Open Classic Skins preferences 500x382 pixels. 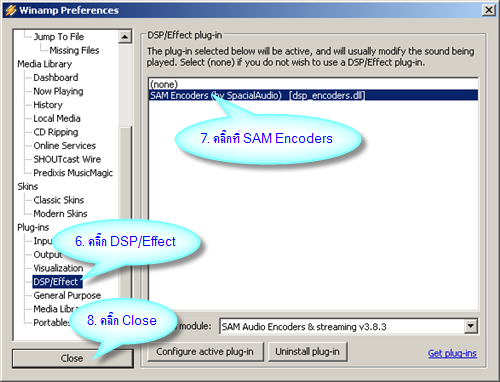pos(59,200)
